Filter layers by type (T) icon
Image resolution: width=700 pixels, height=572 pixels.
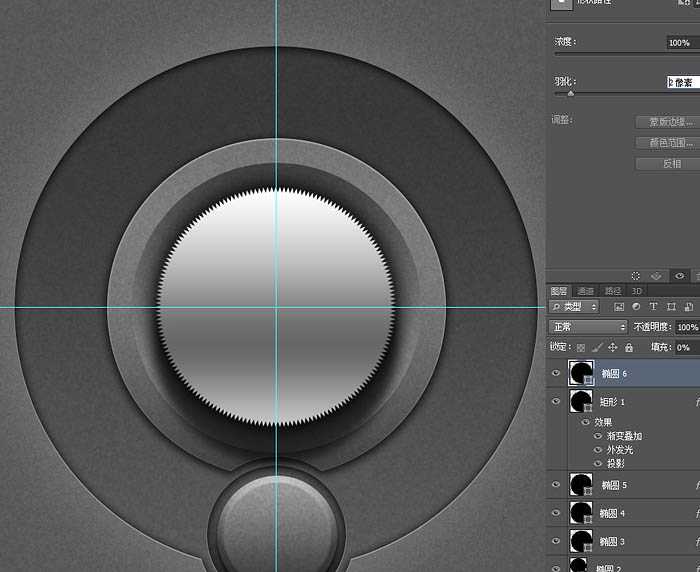[x=653, y=307]
